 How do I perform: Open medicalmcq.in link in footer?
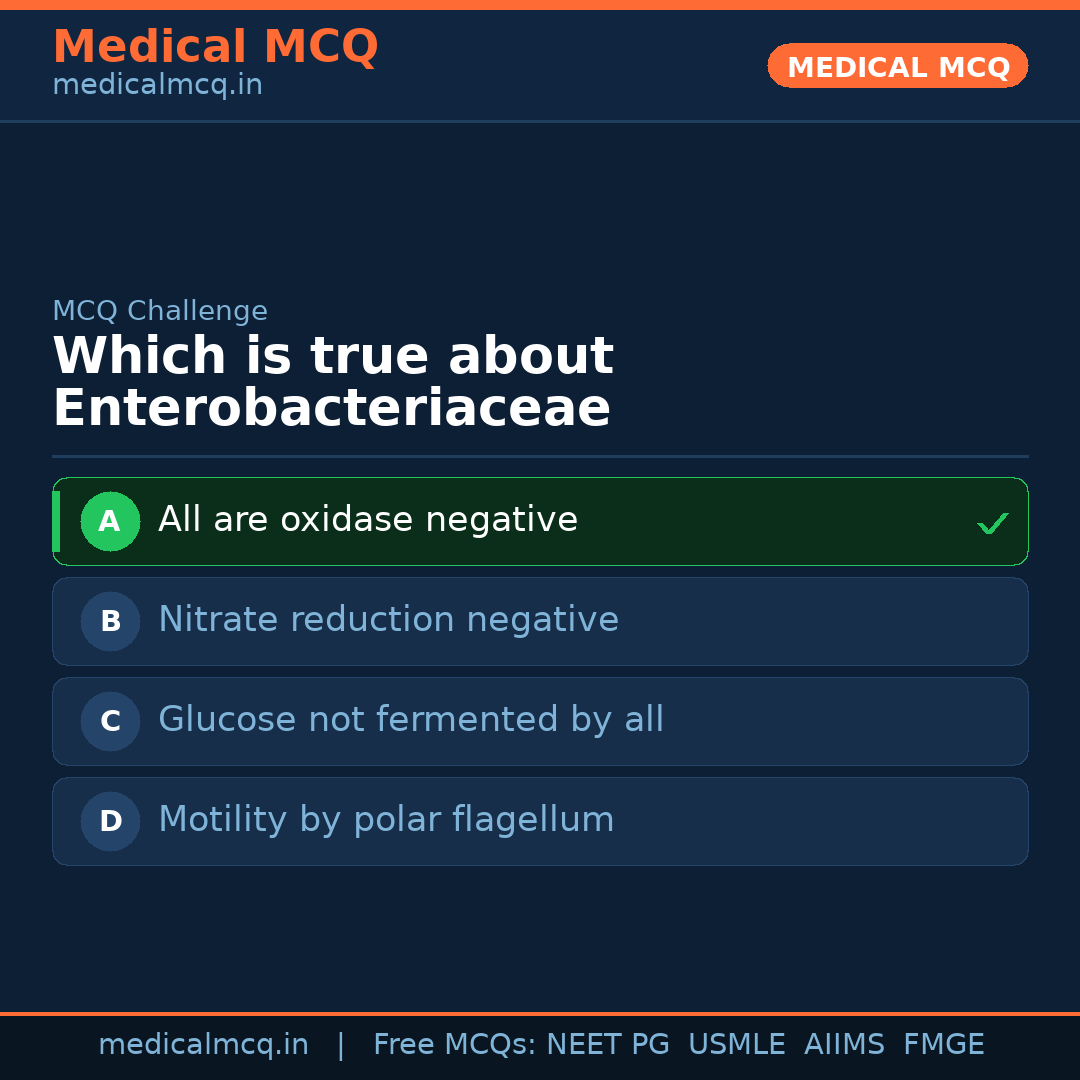203,1045
